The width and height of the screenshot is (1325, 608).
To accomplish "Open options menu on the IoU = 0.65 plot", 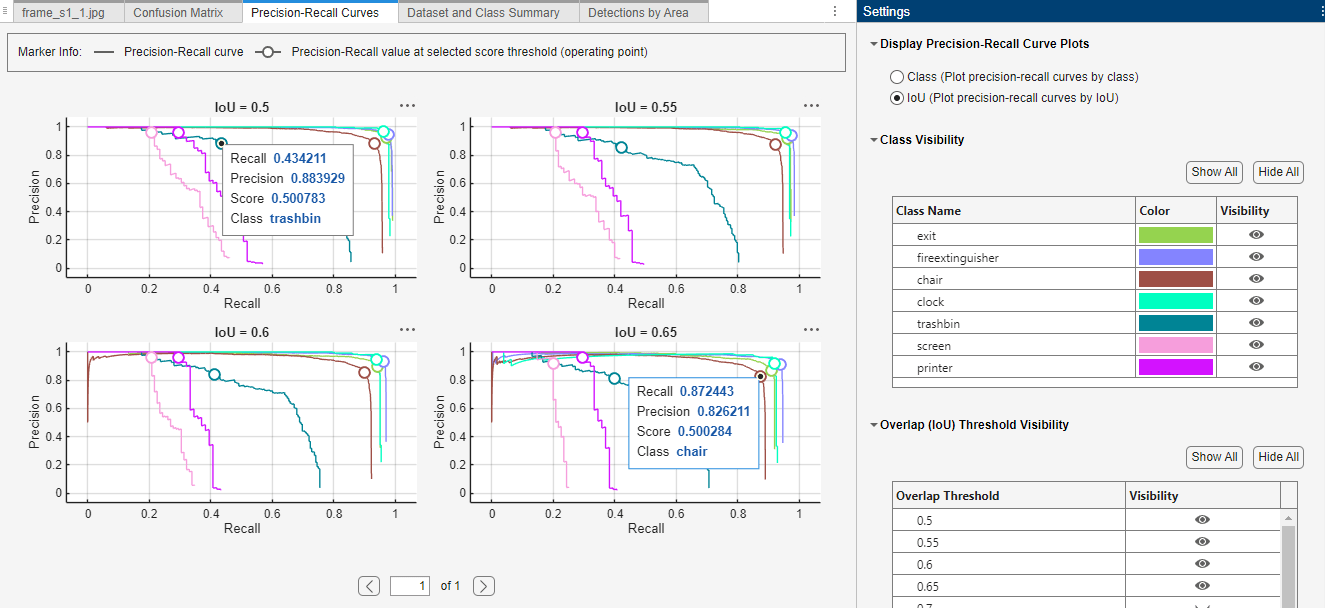I will pyautogui.click(x=811, y=328).
